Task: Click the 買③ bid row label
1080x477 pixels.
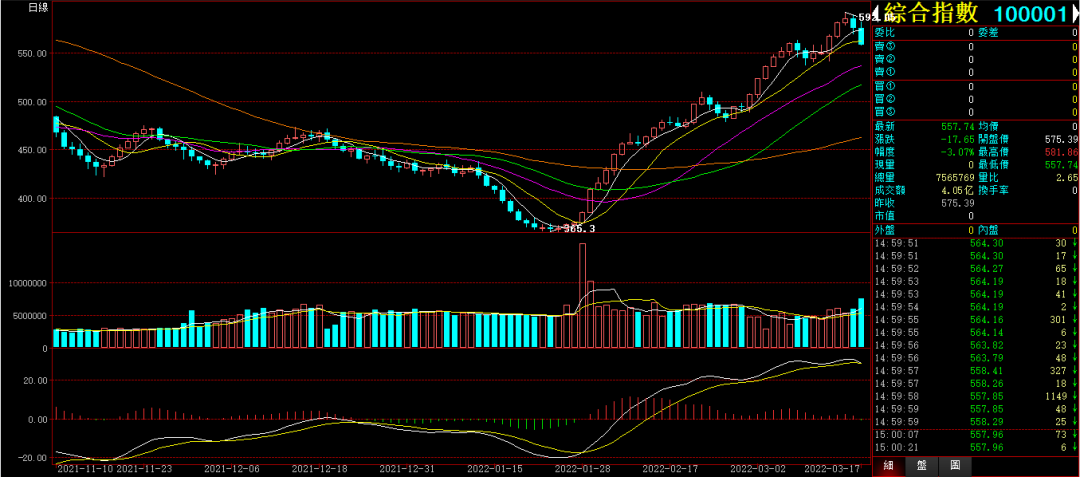Action: (884, 113)
